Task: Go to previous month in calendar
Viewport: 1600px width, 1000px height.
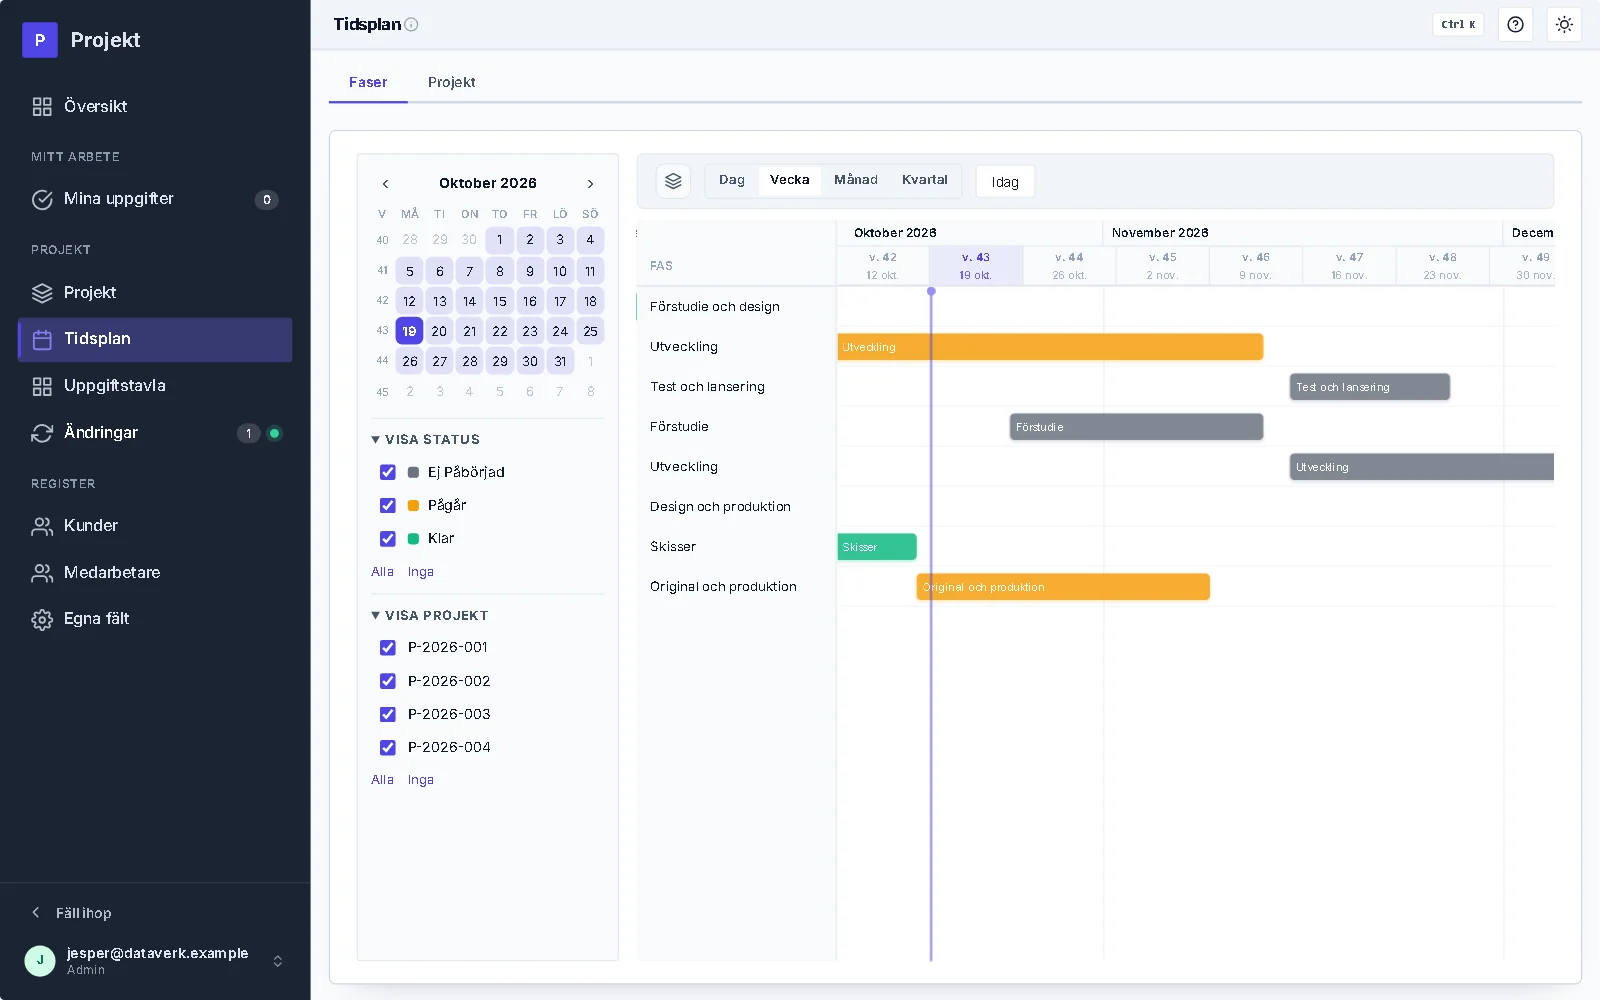Action: (x=385, y=184)
